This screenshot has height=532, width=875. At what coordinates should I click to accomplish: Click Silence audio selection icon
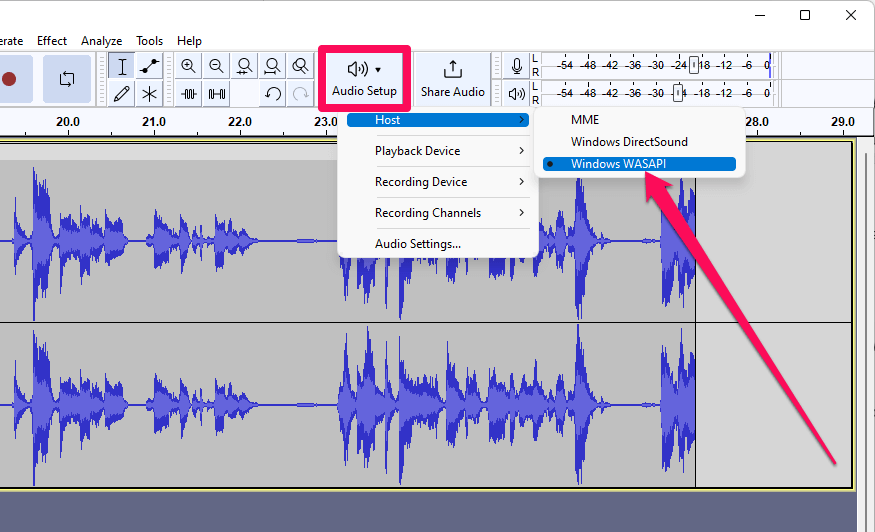pyautogui.click(x=217, y=93)
